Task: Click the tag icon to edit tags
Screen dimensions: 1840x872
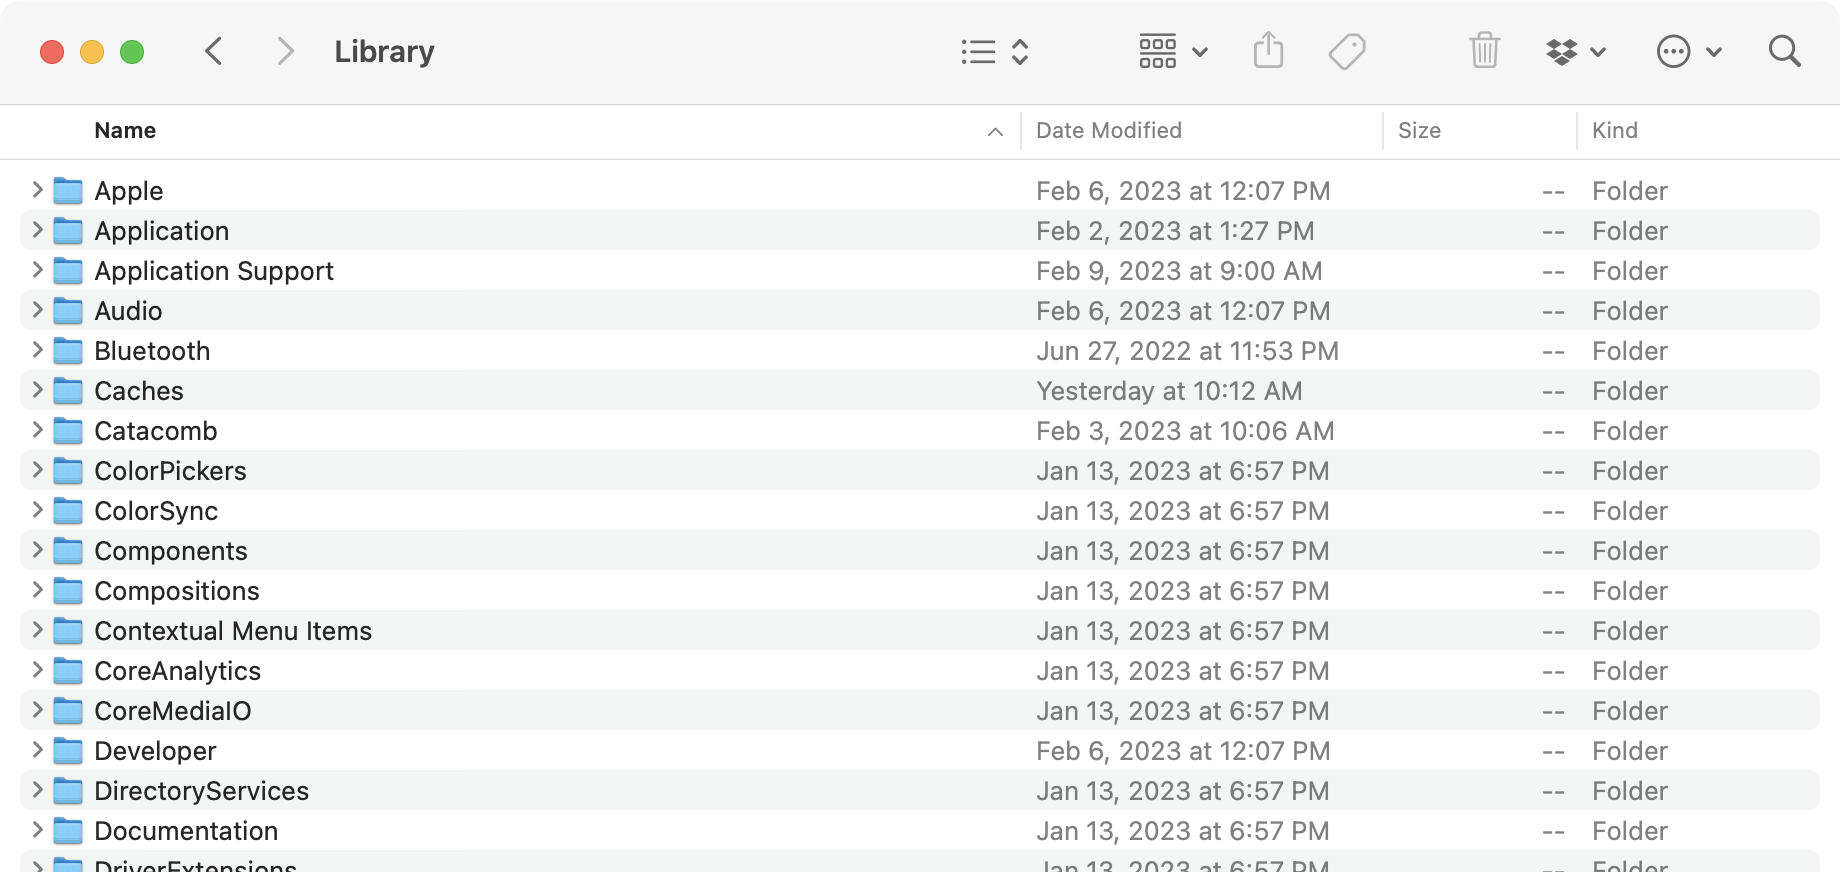Action: [x=1347, y=51]
